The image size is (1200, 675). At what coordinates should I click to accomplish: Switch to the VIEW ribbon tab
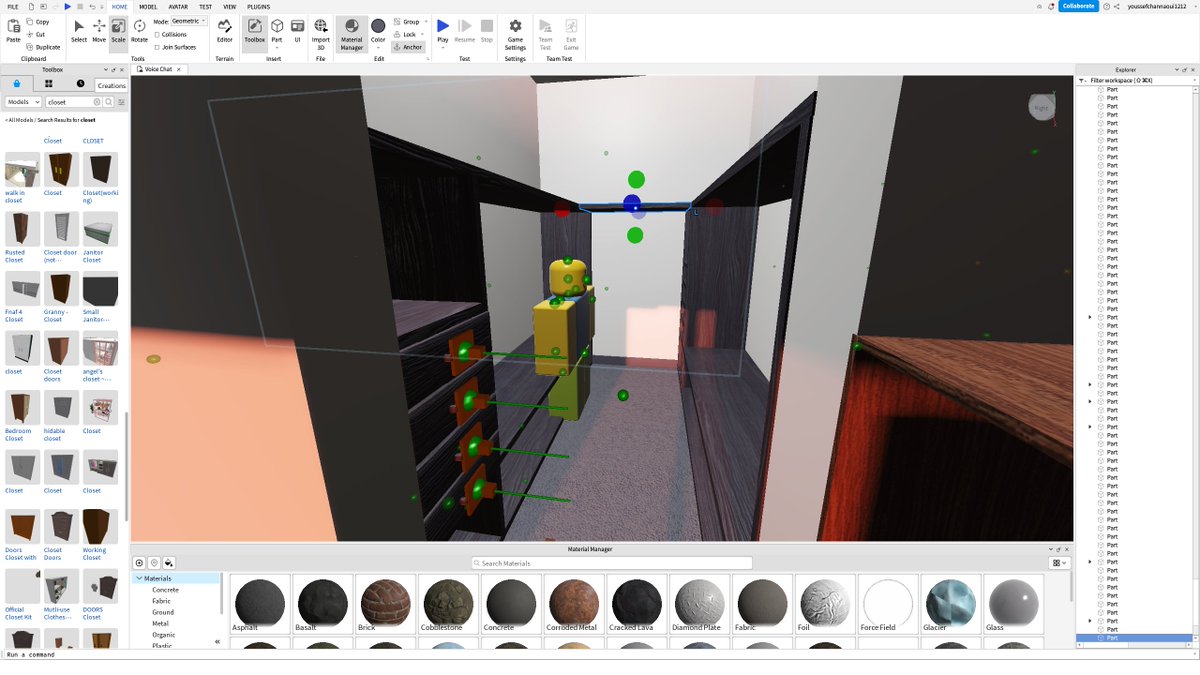(x=229, y=6)
